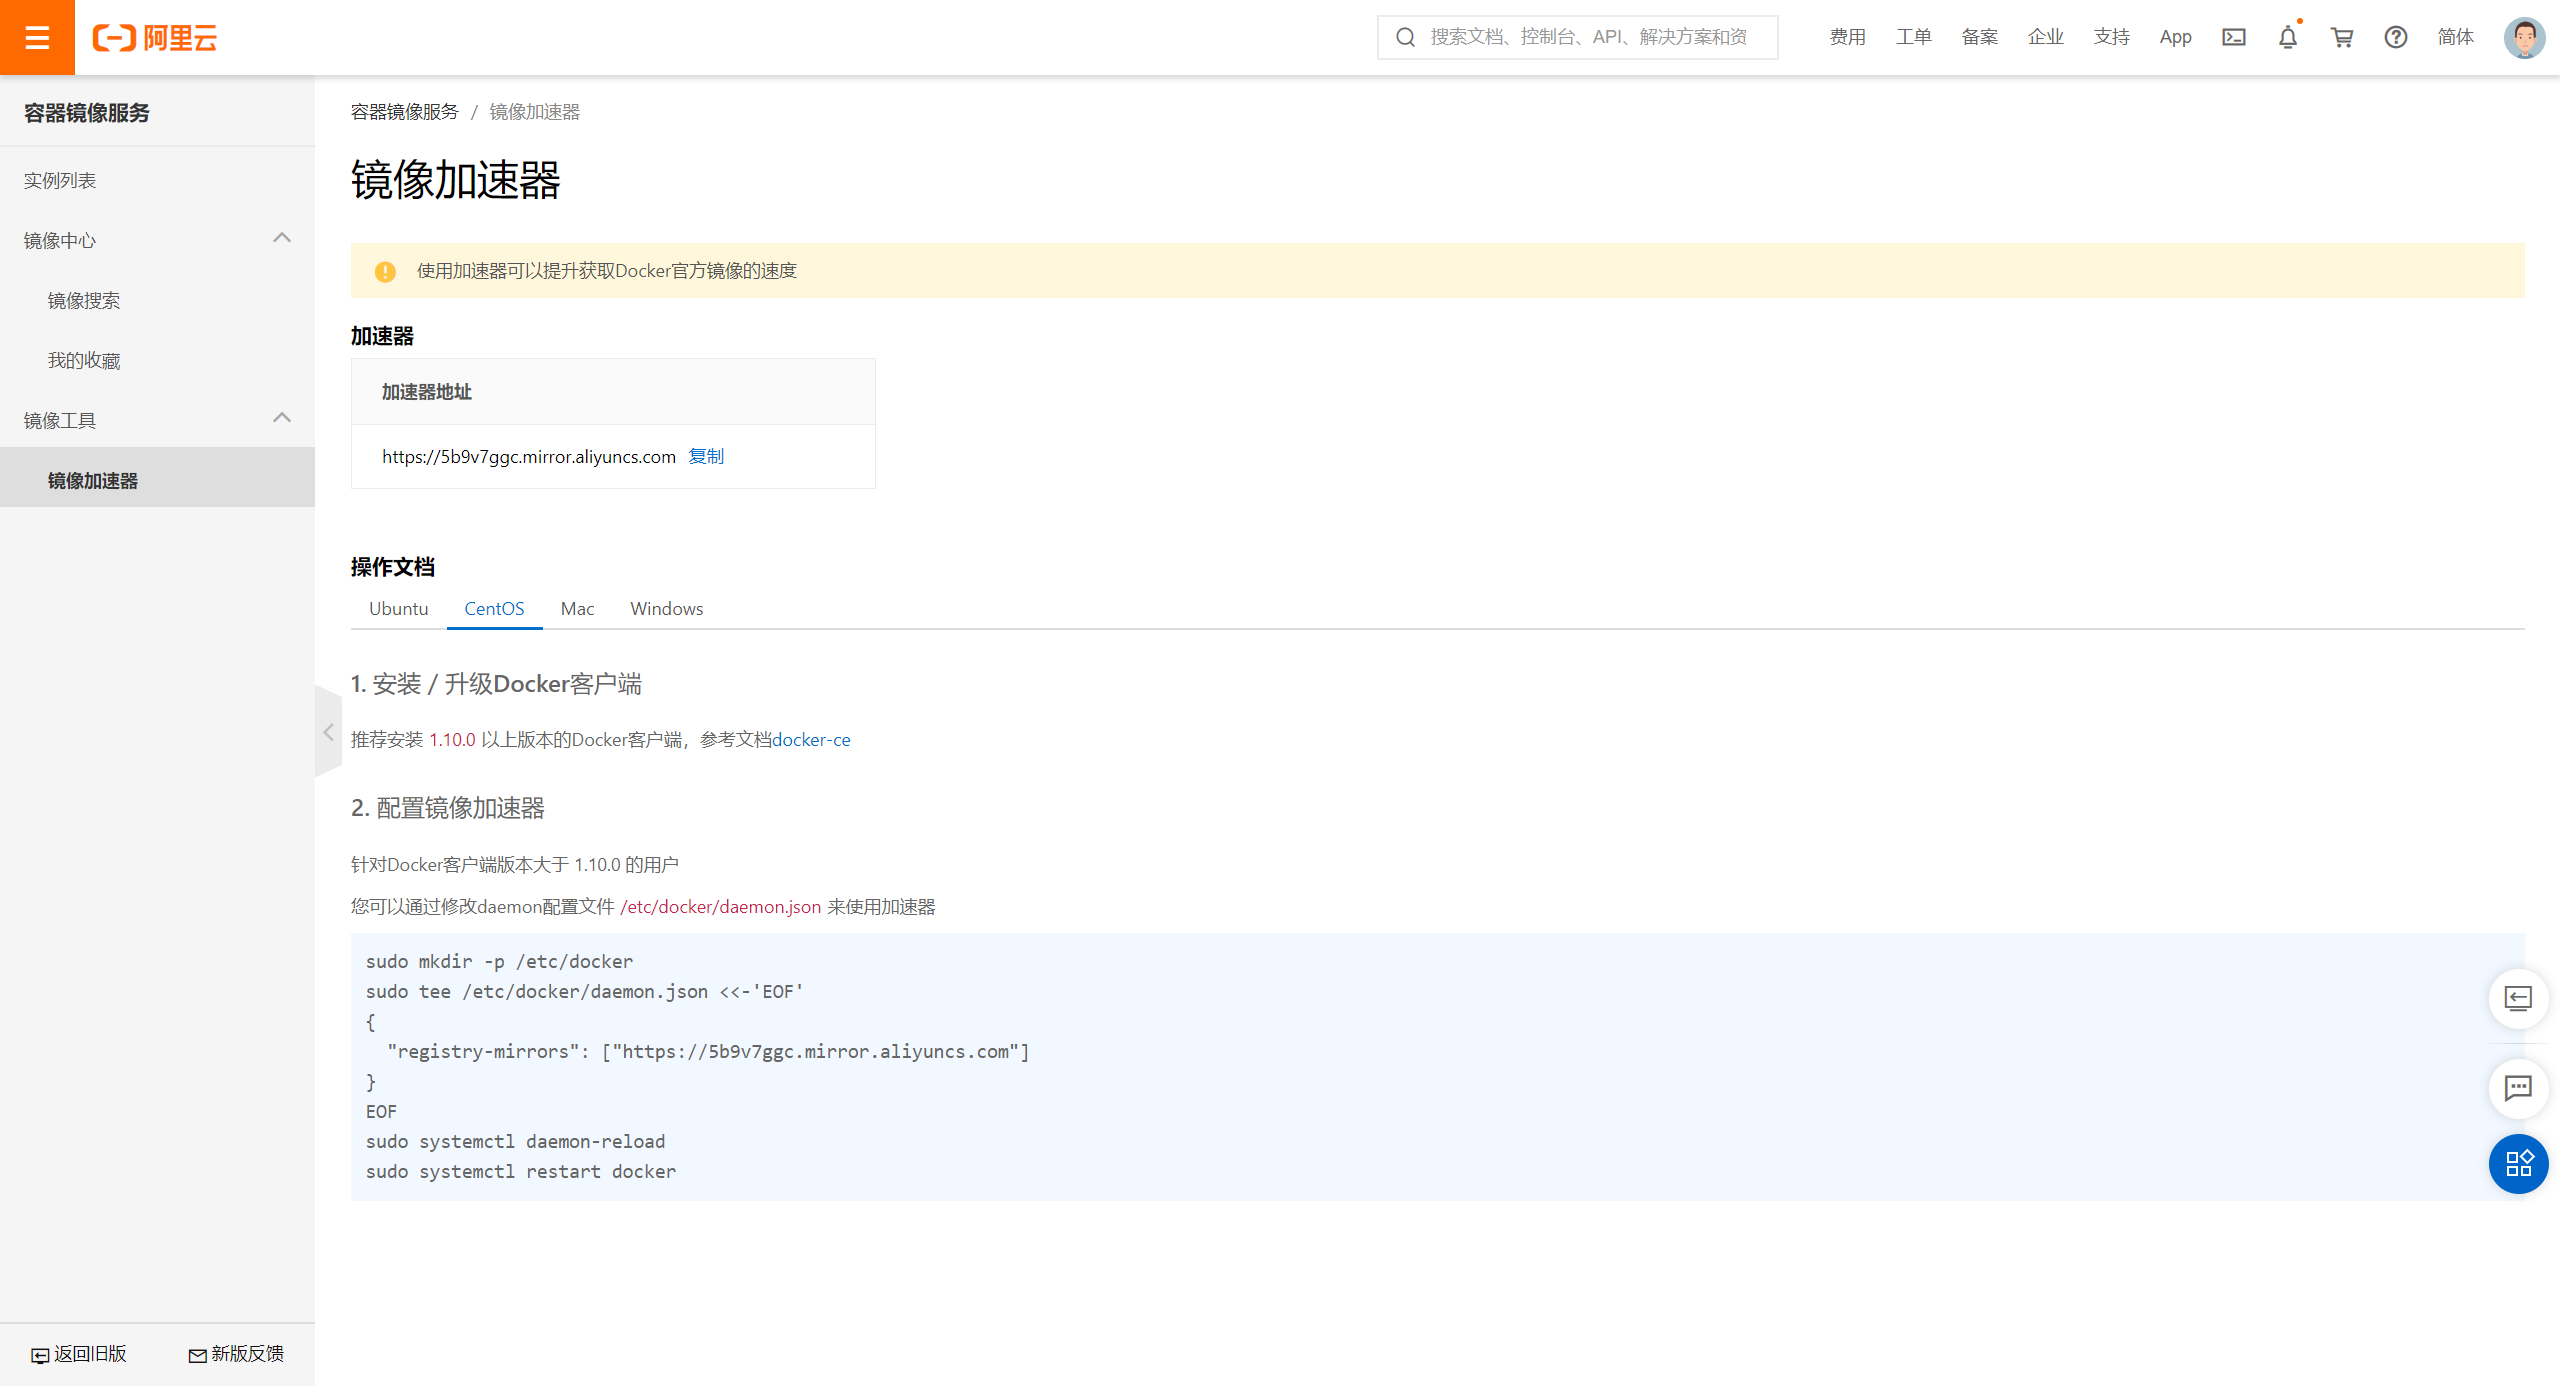Viewport: 2560px width, 1386px height.
Task: Click the 'sudo systemctl daemon-reload' line
Action: tap(515, 1142)
